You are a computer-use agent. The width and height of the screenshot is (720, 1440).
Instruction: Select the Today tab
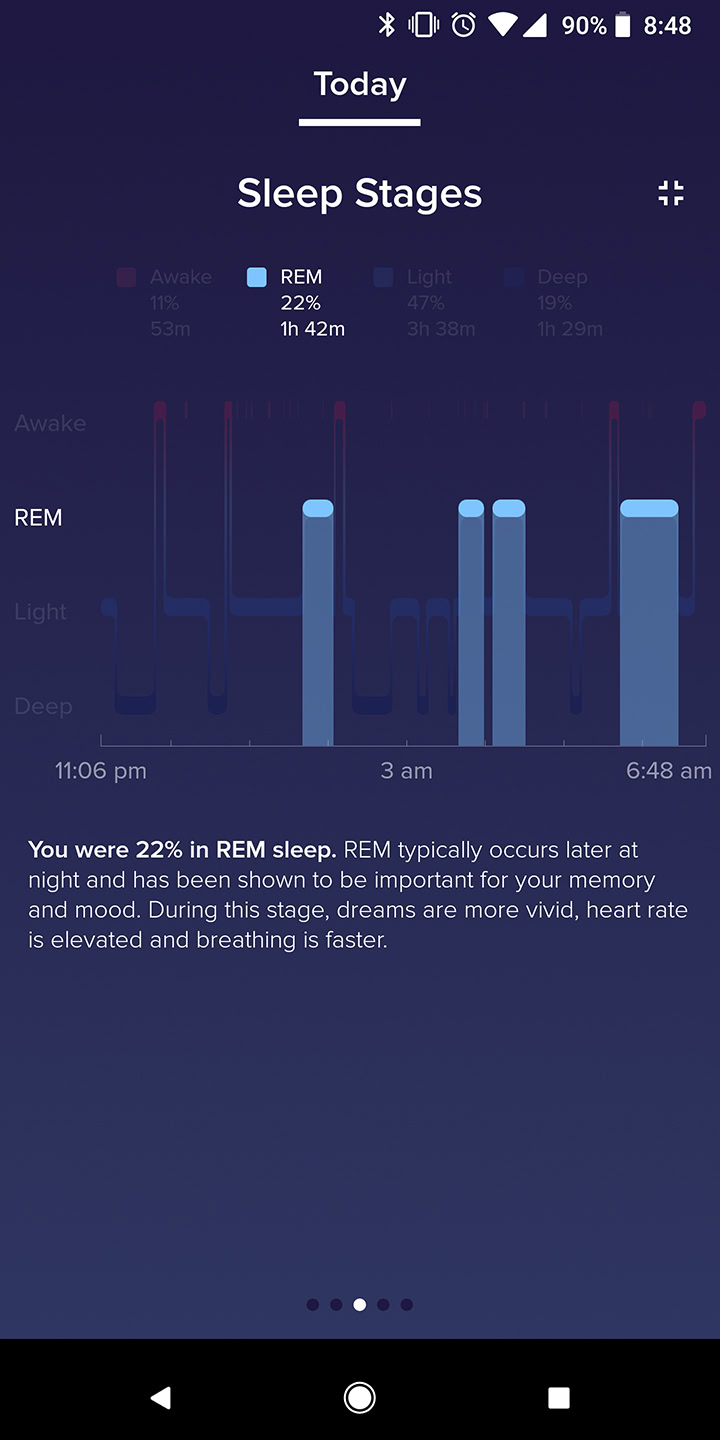pyautogui.click(x=360, y=85)
